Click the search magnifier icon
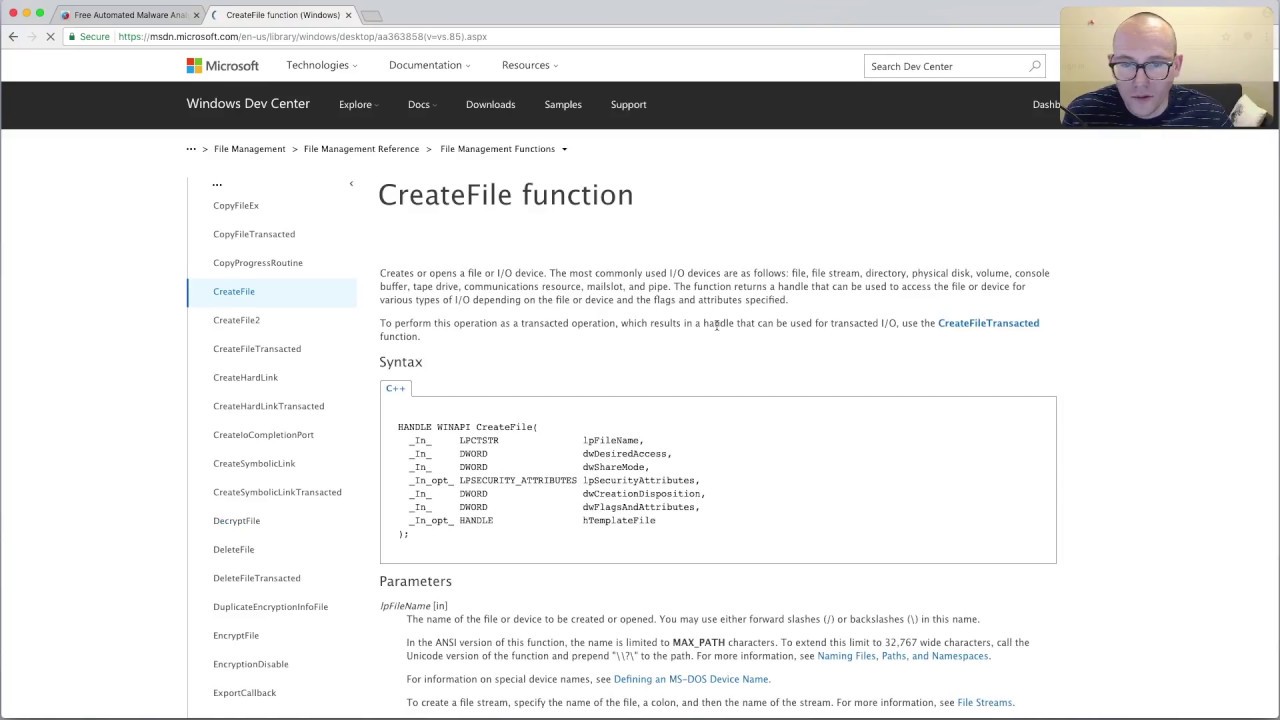 [1035, 66]
